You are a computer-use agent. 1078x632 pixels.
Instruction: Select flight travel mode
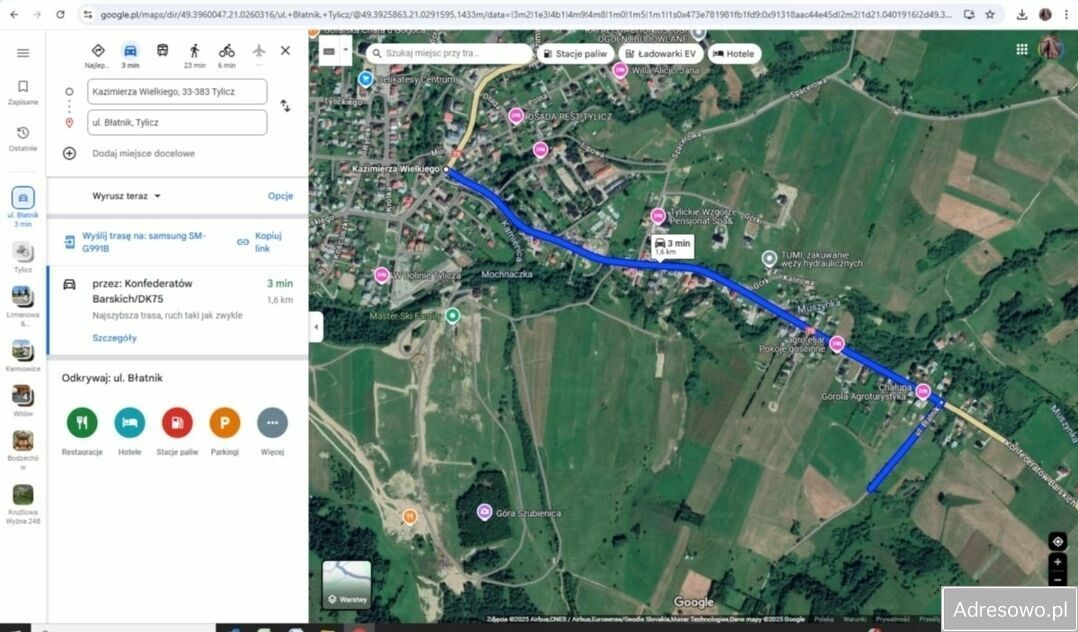click(258, 51)
